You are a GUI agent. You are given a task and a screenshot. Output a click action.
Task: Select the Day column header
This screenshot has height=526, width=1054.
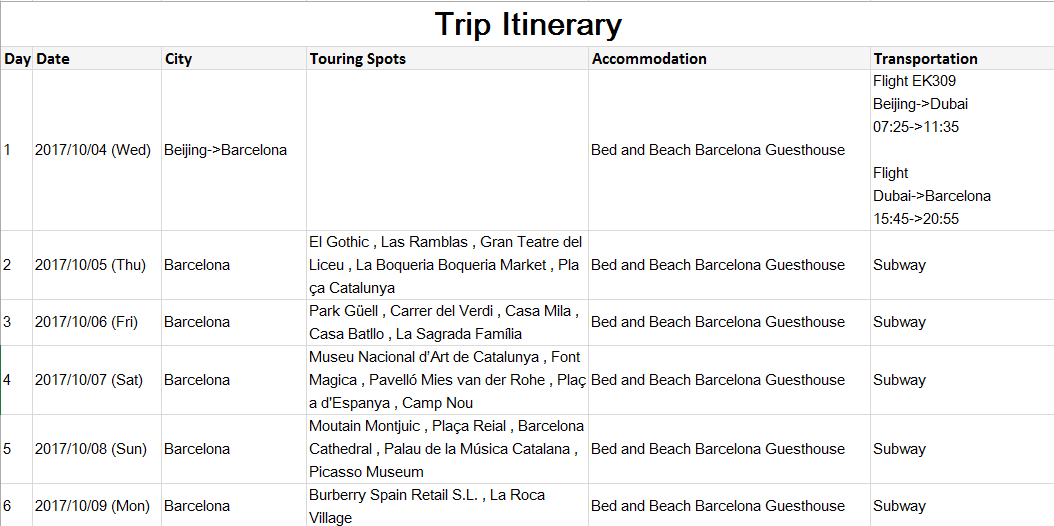click(x=17, y=59)
